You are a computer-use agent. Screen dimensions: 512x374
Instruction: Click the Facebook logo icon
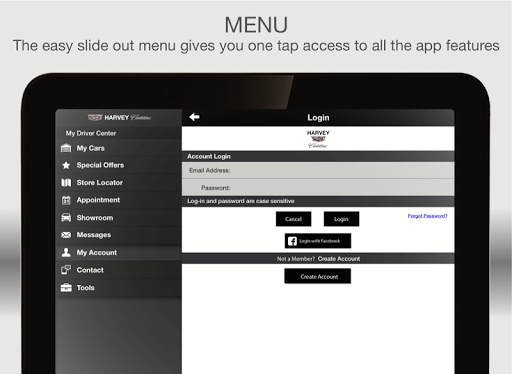[x=292, y=241]
